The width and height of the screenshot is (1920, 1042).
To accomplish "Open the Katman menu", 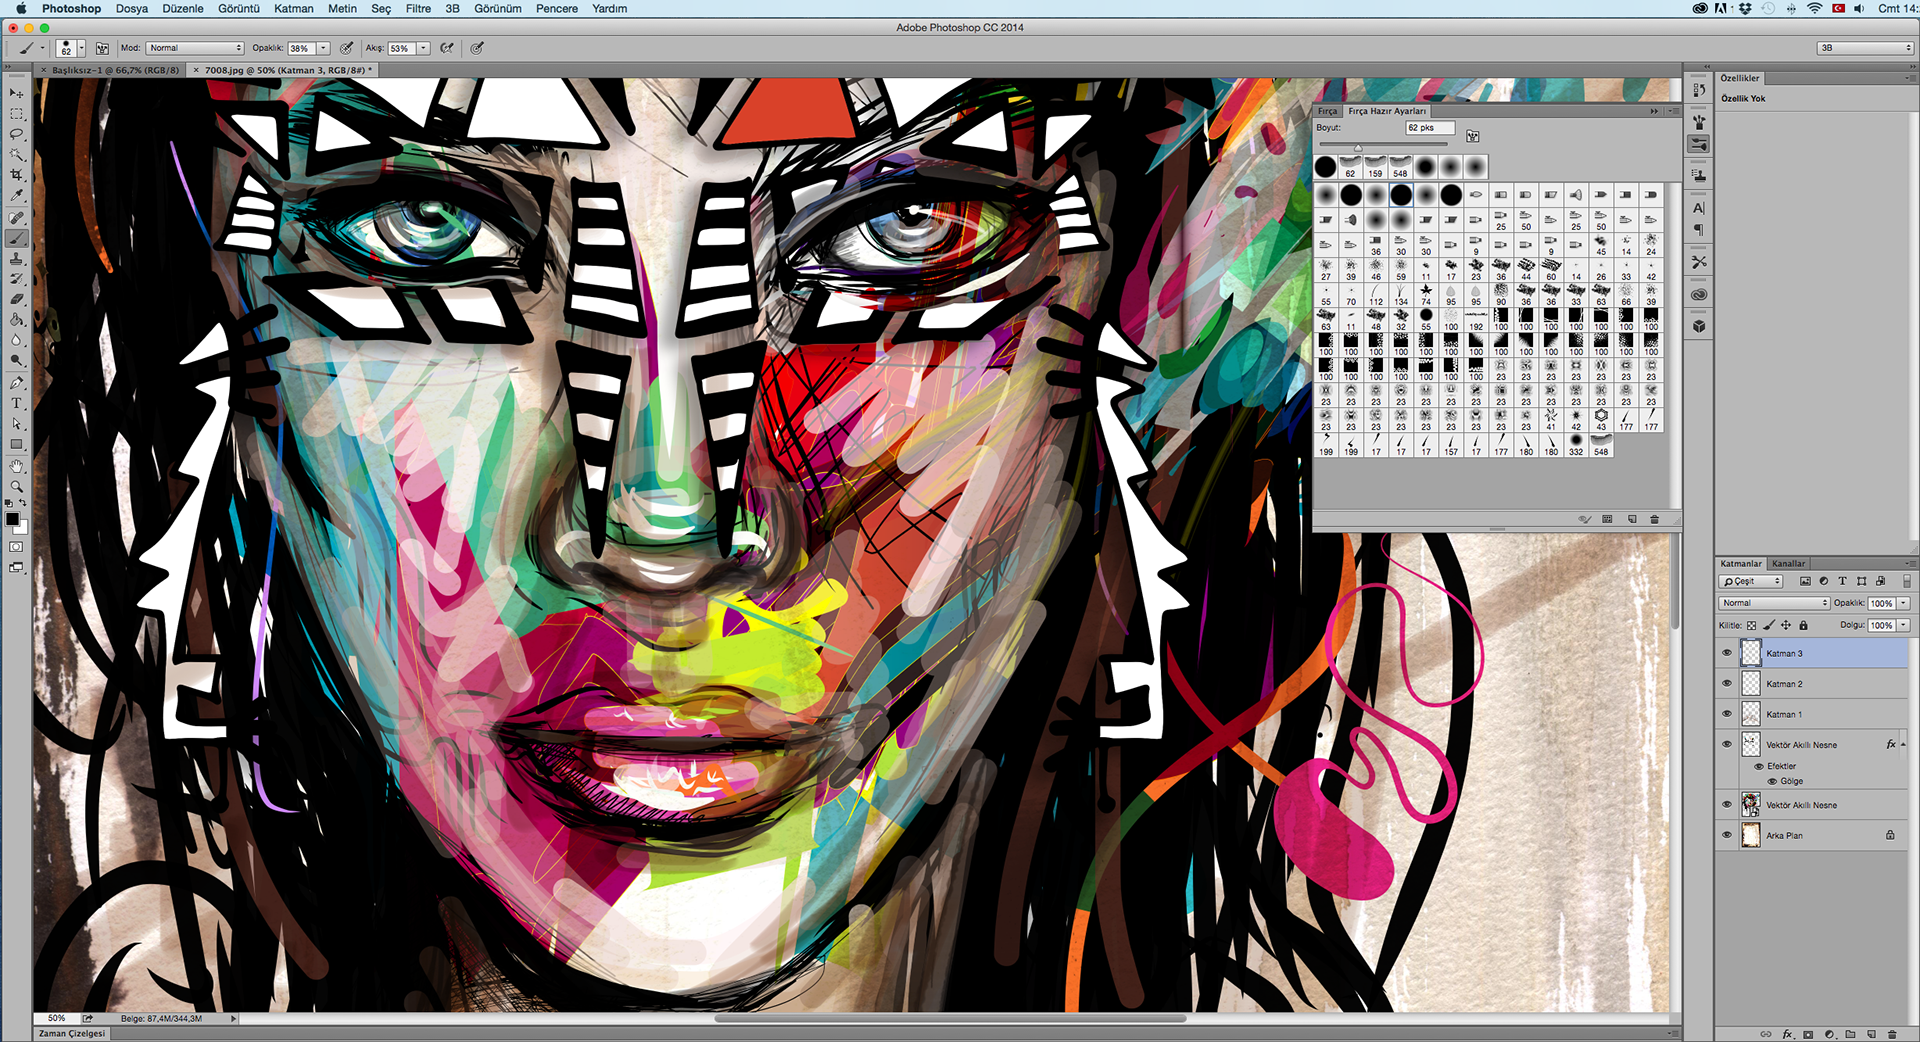I will tap(294, 8).
